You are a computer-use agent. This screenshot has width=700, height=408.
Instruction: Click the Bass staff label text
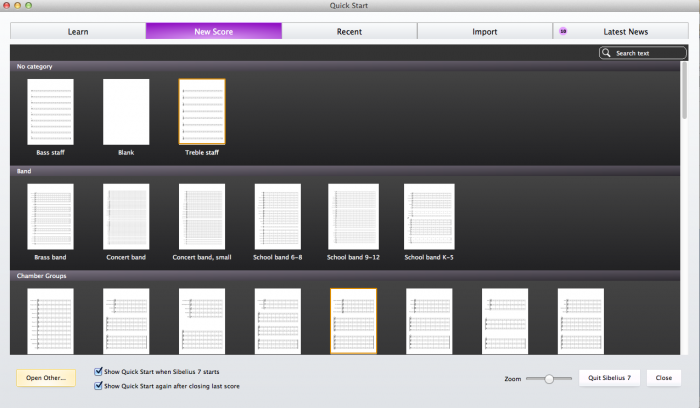(x=50, y=152)
